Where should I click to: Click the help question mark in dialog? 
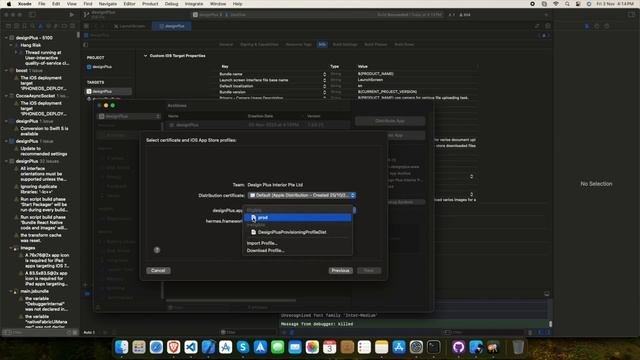click(157, 250)
